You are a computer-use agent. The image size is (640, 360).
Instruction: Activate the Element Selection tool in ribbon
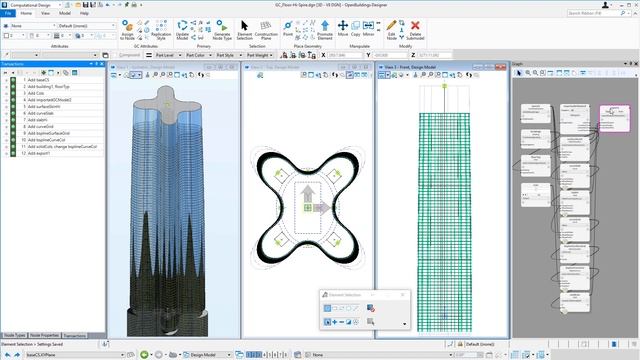coord(244,30)
